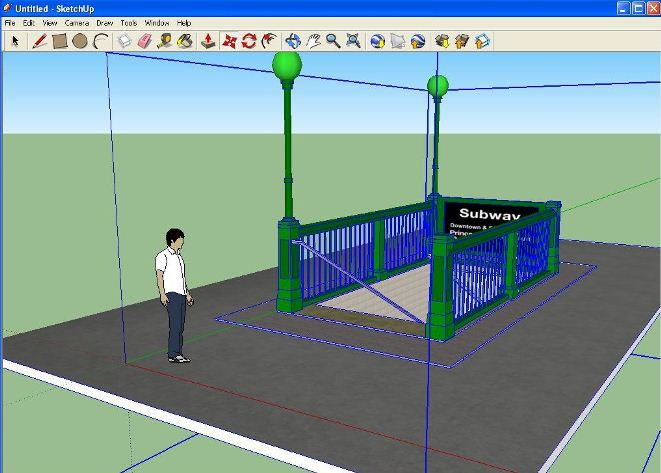Image resolution: width=661 pixels, height=473 pixels.
Task: Activate the Eraser tool
Action: click(x=144, y=41)
